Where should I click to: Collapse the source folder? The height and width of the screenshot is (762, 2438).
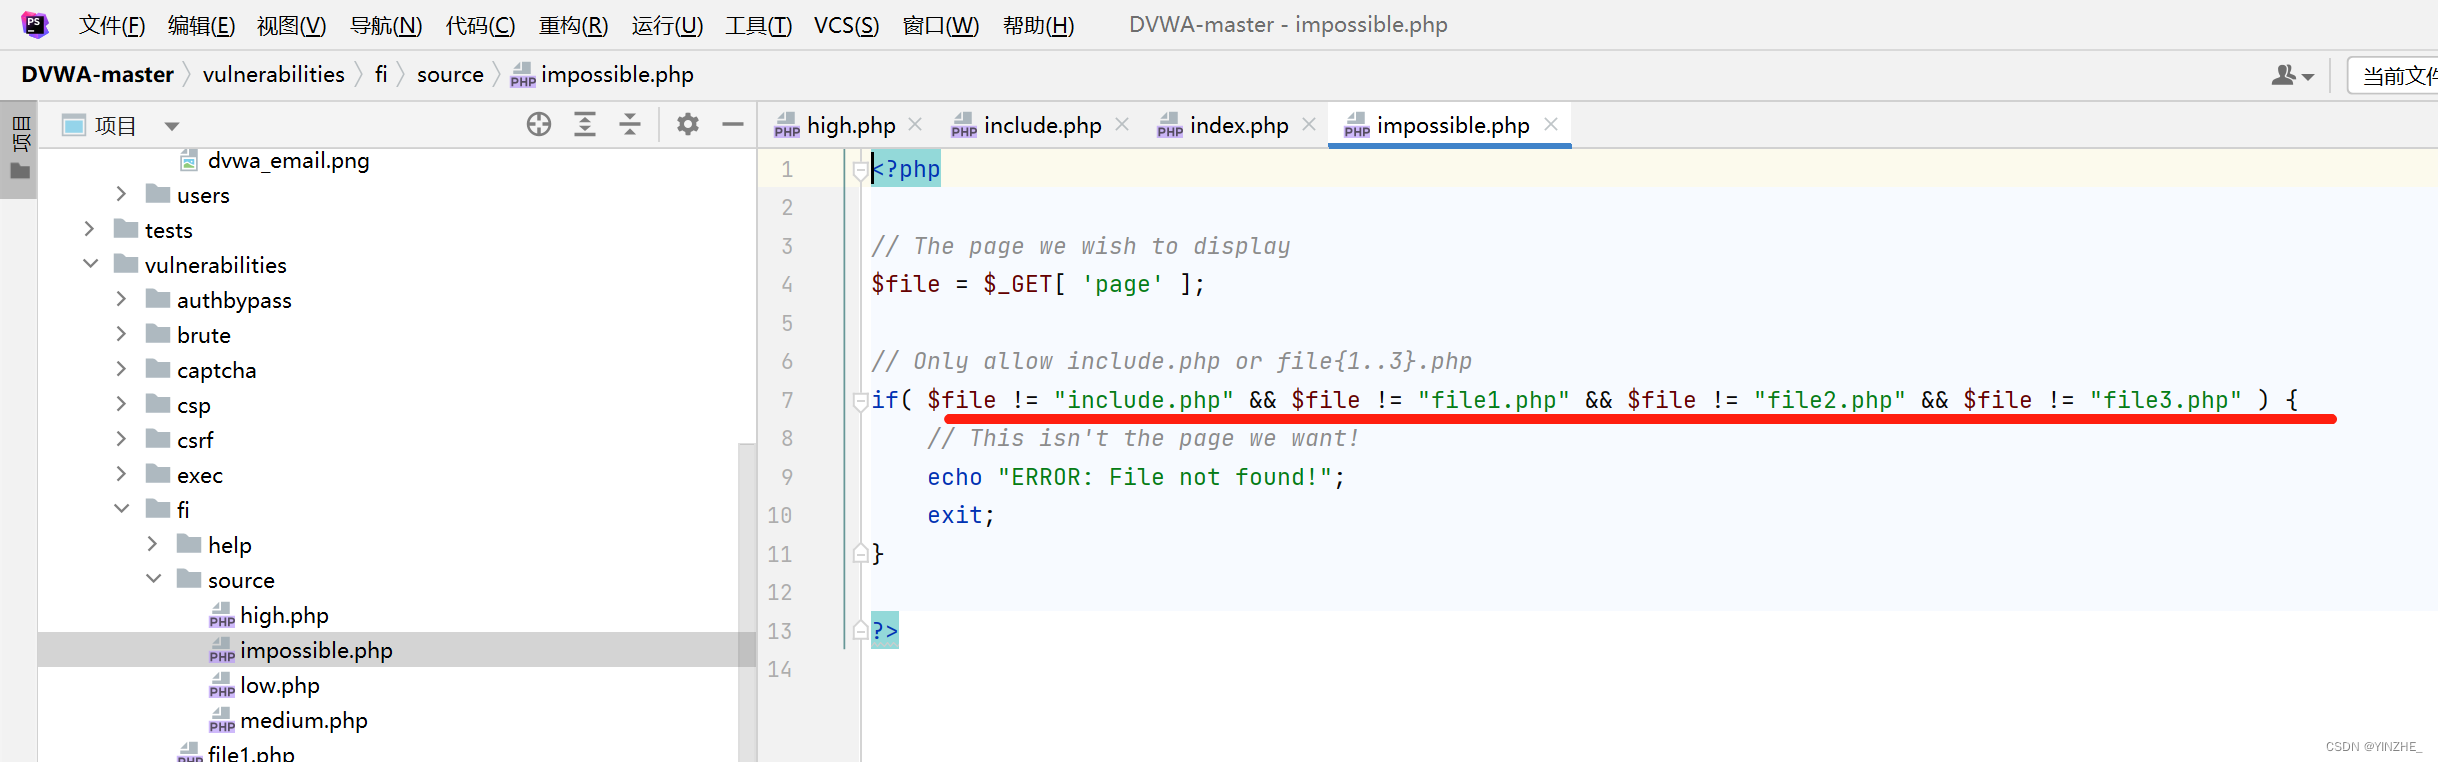coord(153,579)
